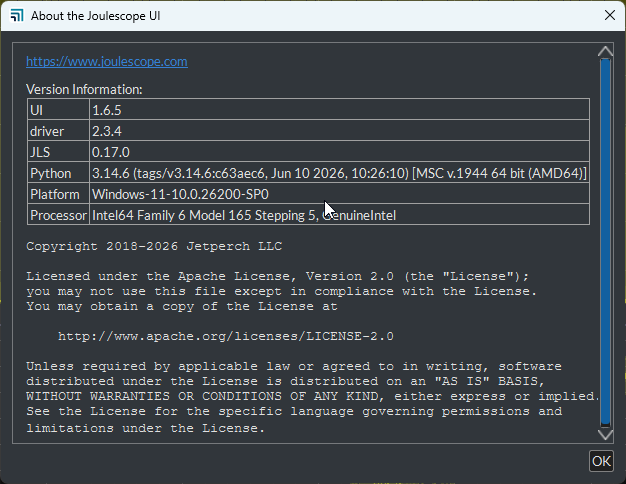The width and height of the screenshot is (626, 484).
Task: Click the driver version cell 2.3.4
Action: (x=339, y=131)
